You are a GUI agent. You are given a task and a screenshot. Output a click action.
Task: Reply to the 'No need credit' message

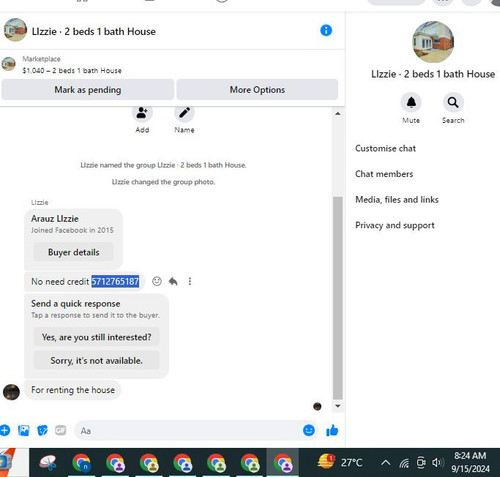(173, 281)
